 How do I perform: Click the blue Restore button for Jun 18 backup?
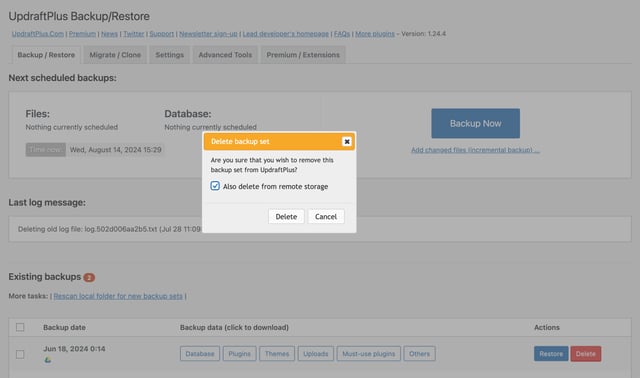(x=551, y=354)
